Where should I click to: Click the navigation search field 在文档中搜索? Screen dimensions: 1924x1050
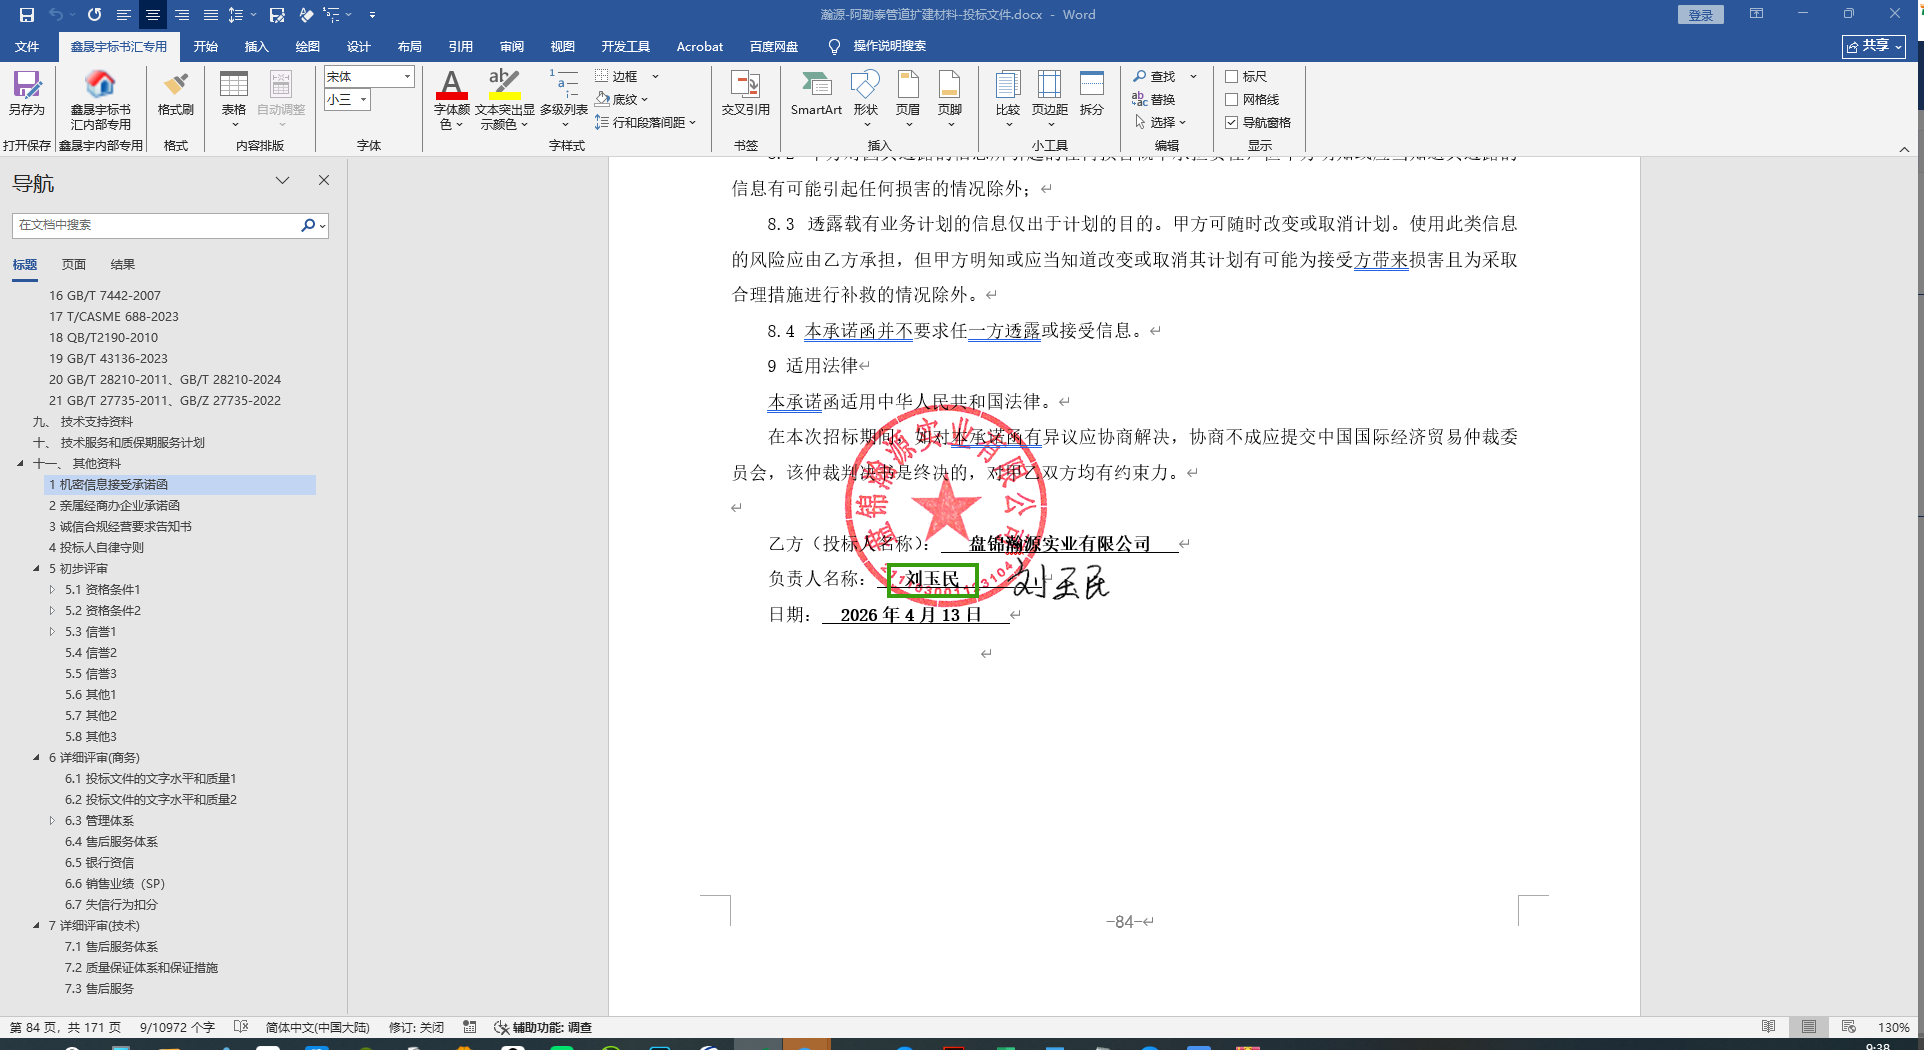[155, 225]
